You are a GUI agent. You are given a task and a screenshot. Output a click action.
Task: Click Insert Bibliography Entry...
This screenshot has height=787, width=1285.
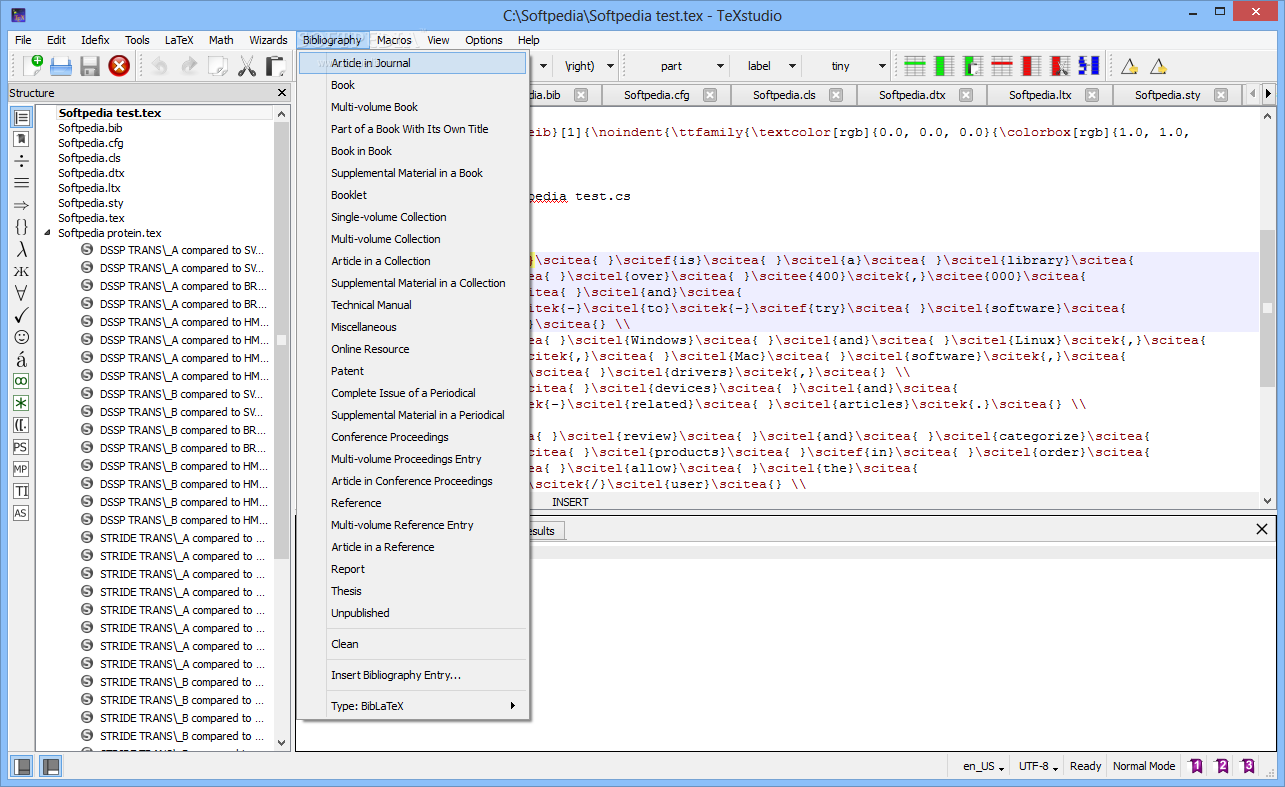coord(413,675)
